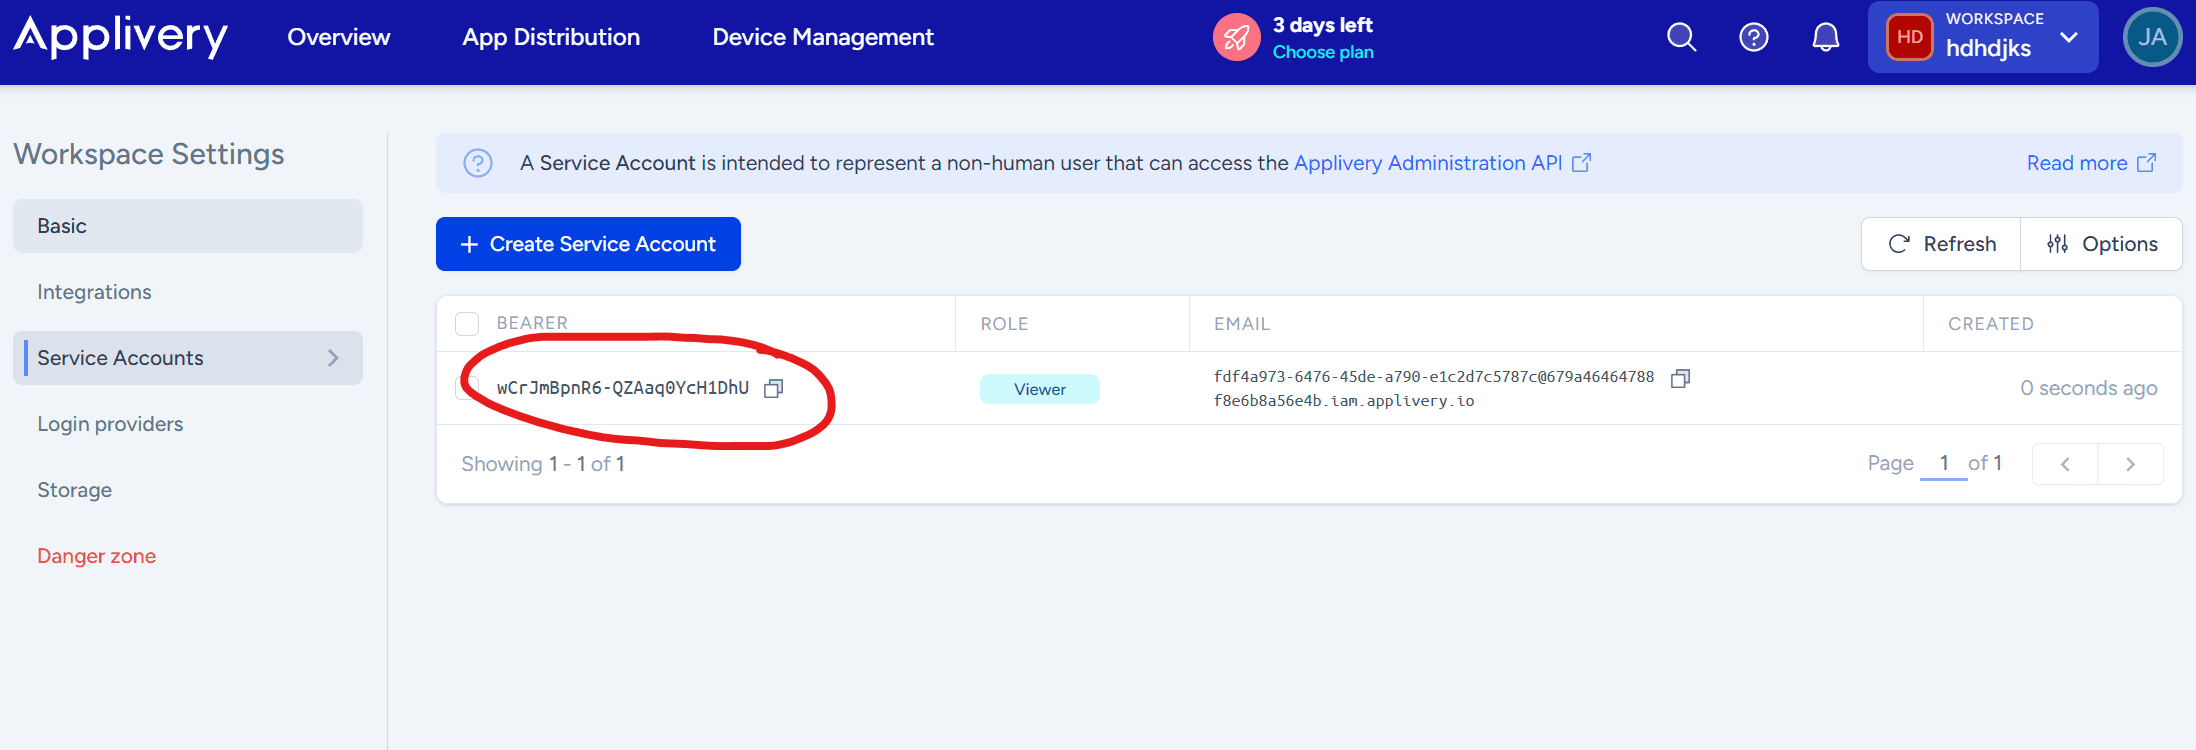This screenshot has width=2196, height=750.
Task: Click the 3 days left text
Action: click(1322, 25)
